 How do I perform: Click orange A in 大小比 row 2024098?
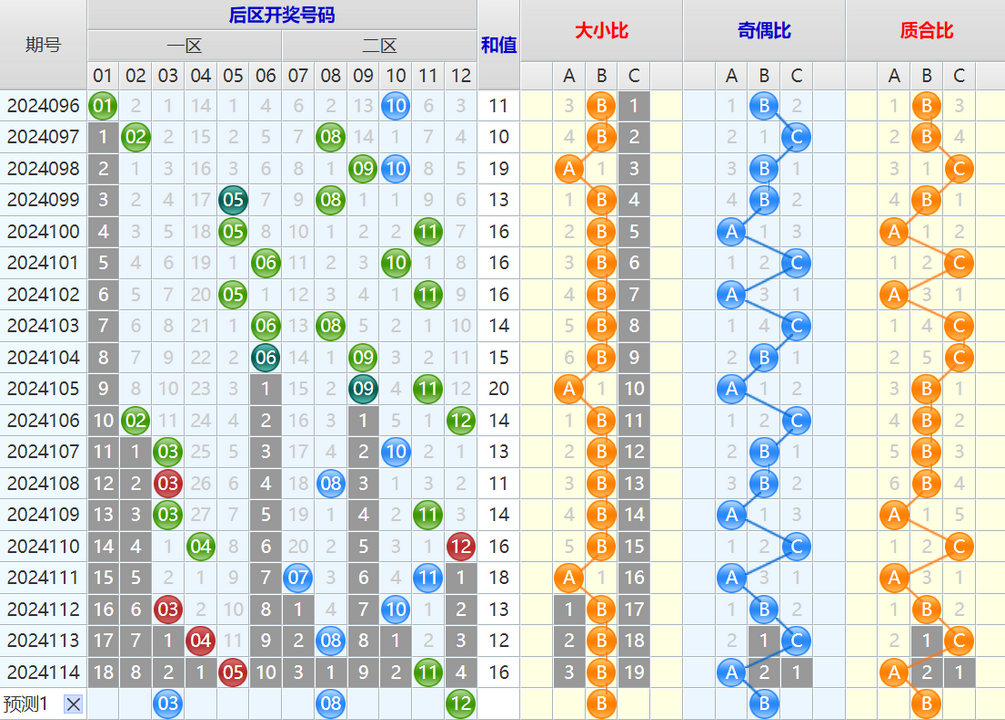569,169
